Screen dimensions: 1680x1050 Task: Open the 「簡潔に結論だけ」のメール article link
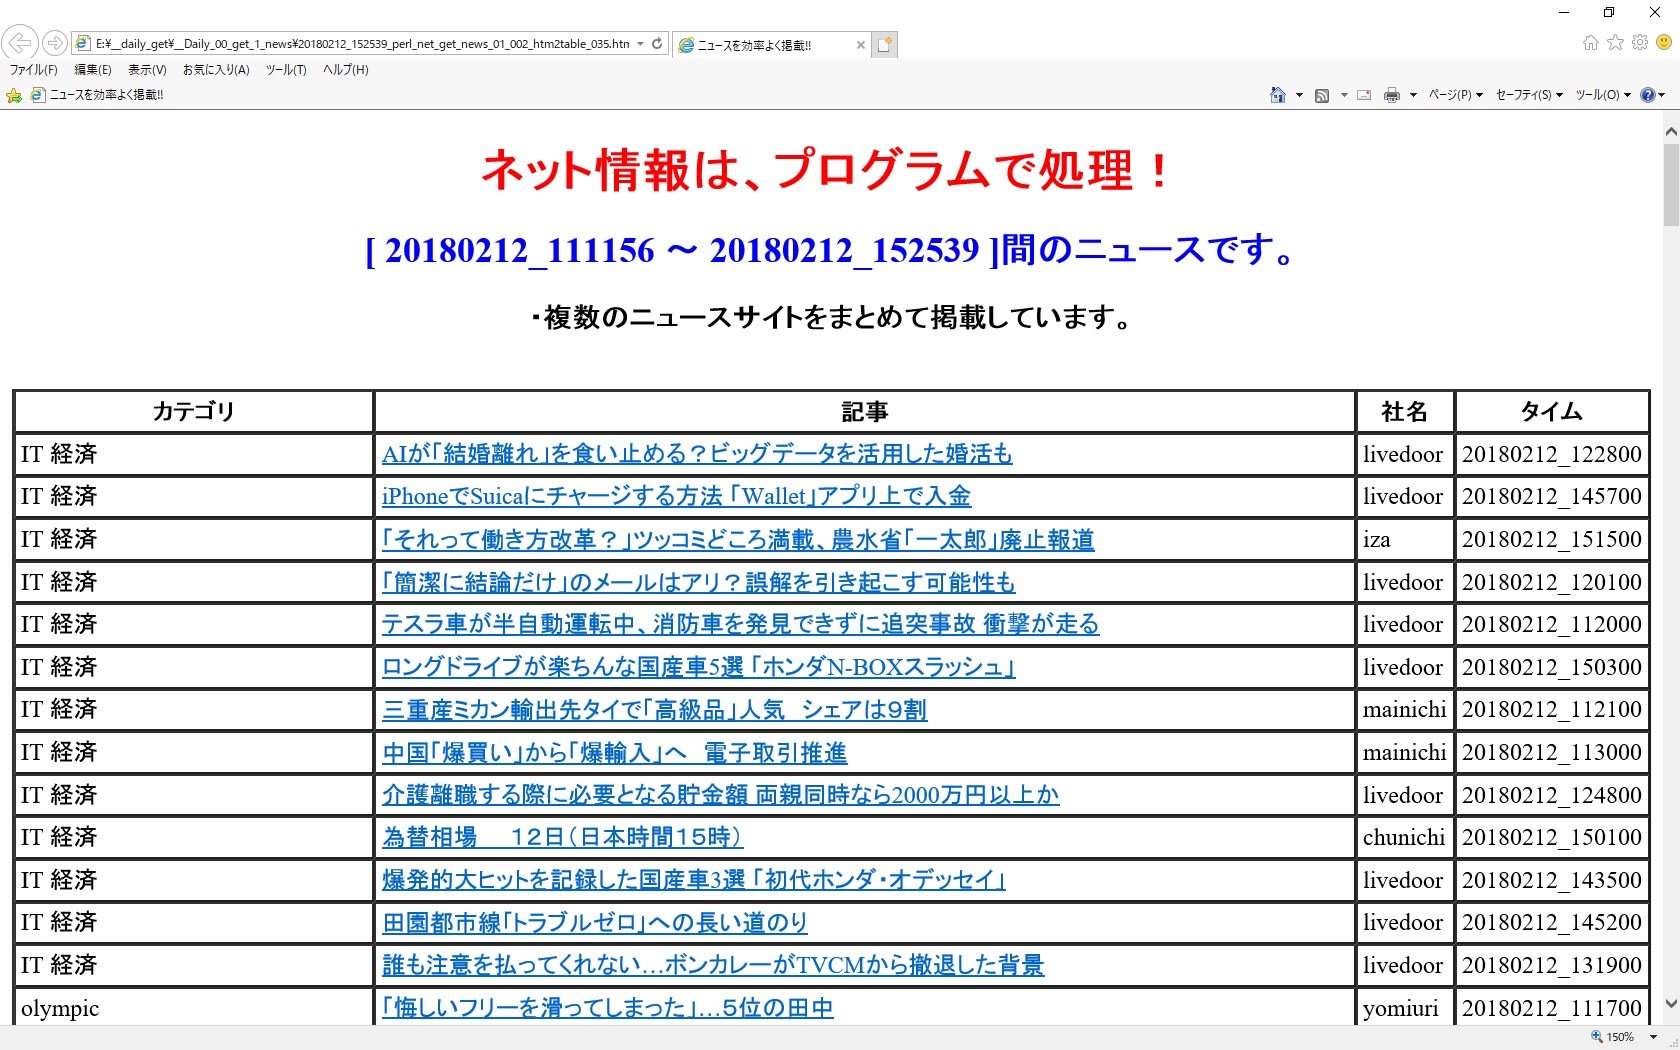699,582
